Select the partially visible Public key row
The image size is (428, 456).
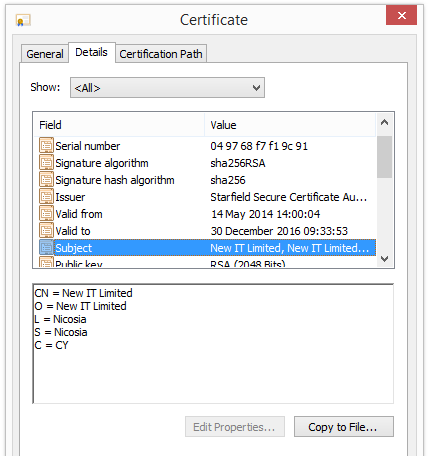[205, 263]
